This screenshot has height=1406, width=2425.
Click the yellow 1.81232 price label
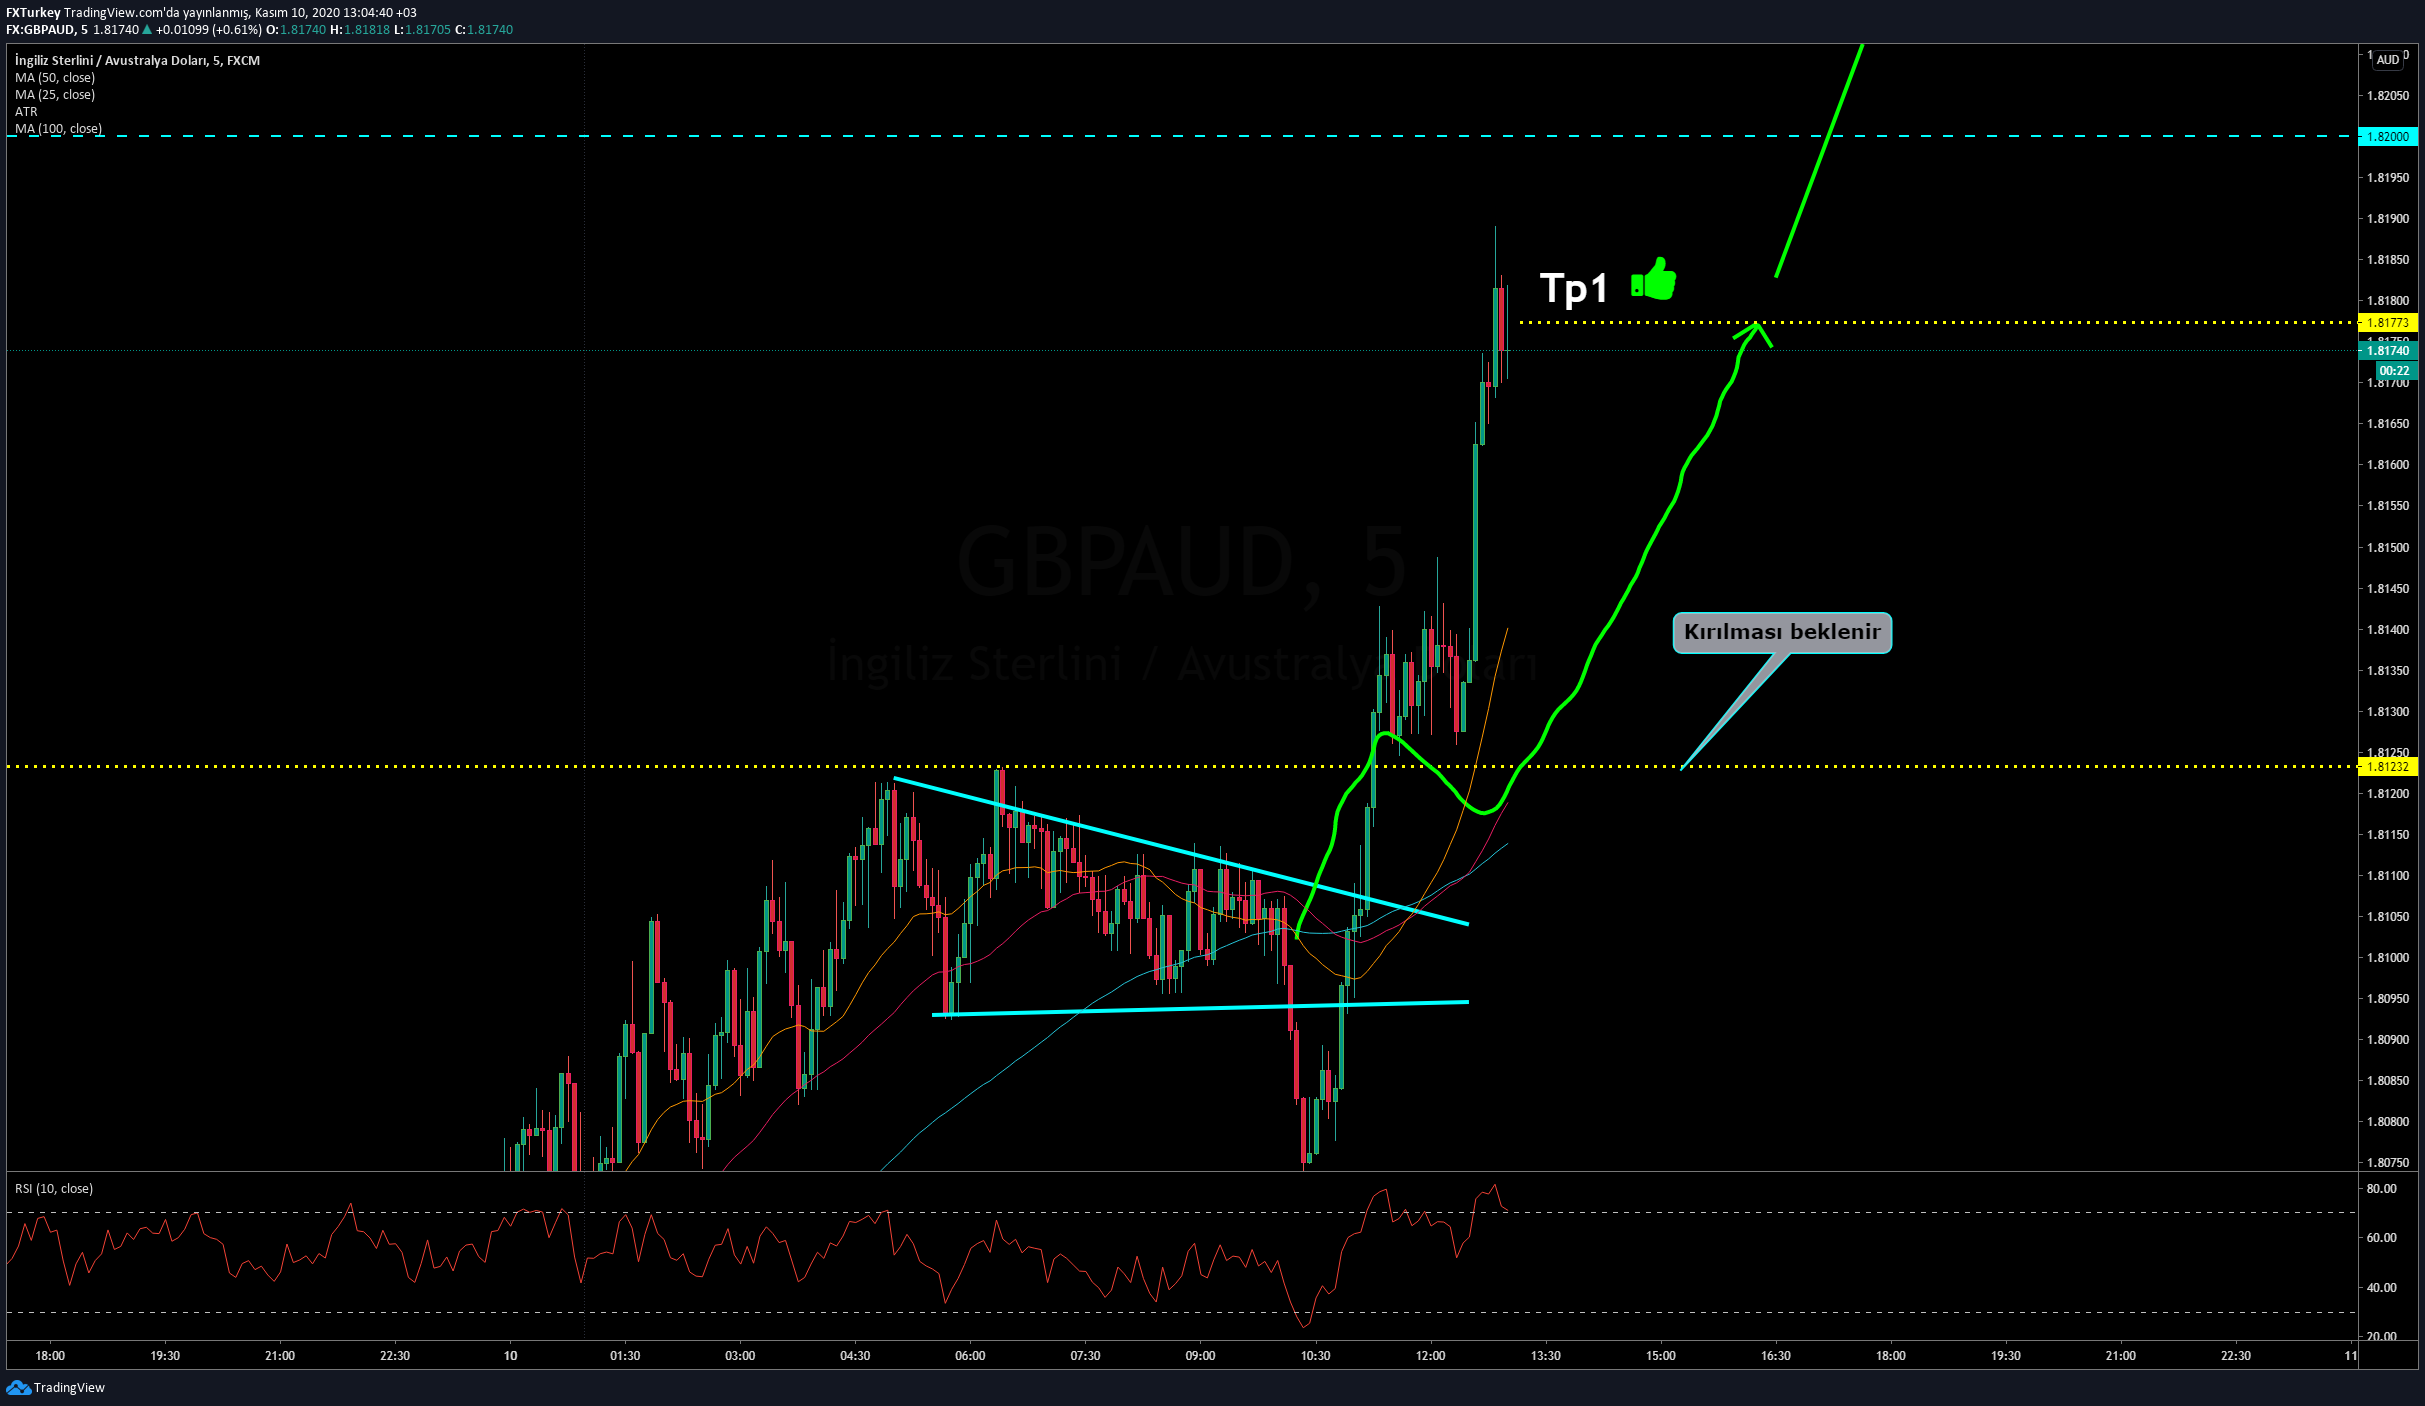point(2388,767)
